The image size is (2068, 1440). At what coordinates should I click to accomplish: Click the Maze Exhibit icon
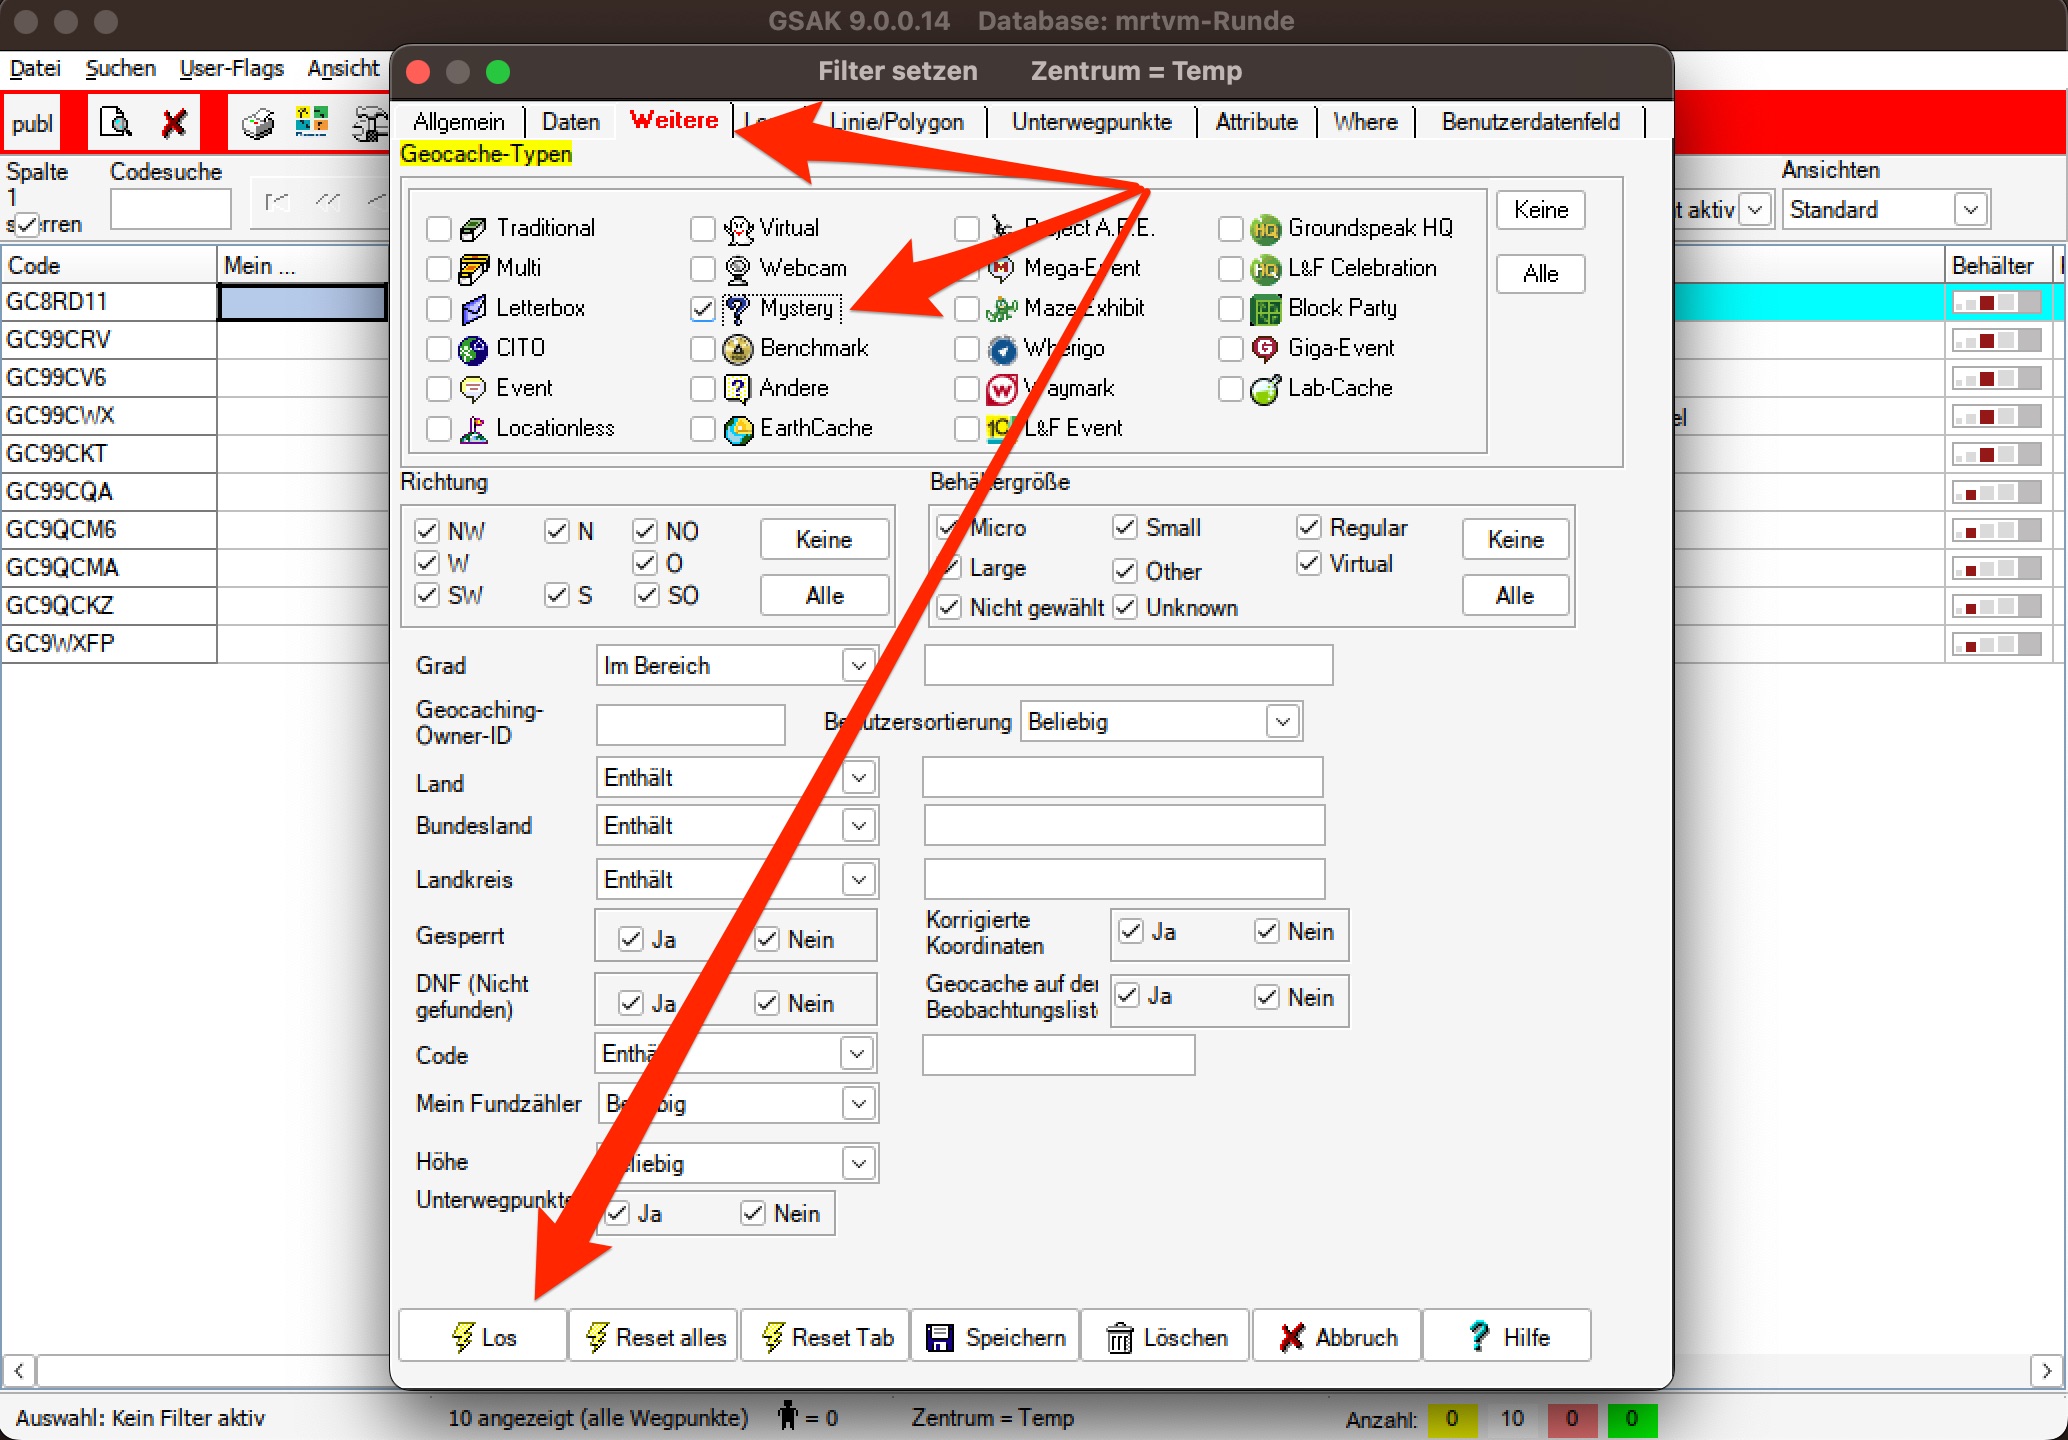pyautogui.click(x=1002, y=309)
